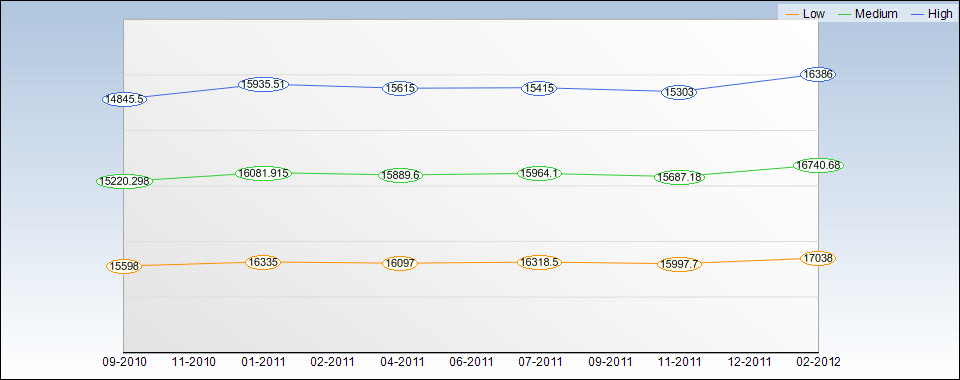Select the Low data point 15598

pyautogui.click(x=124, y=266)
